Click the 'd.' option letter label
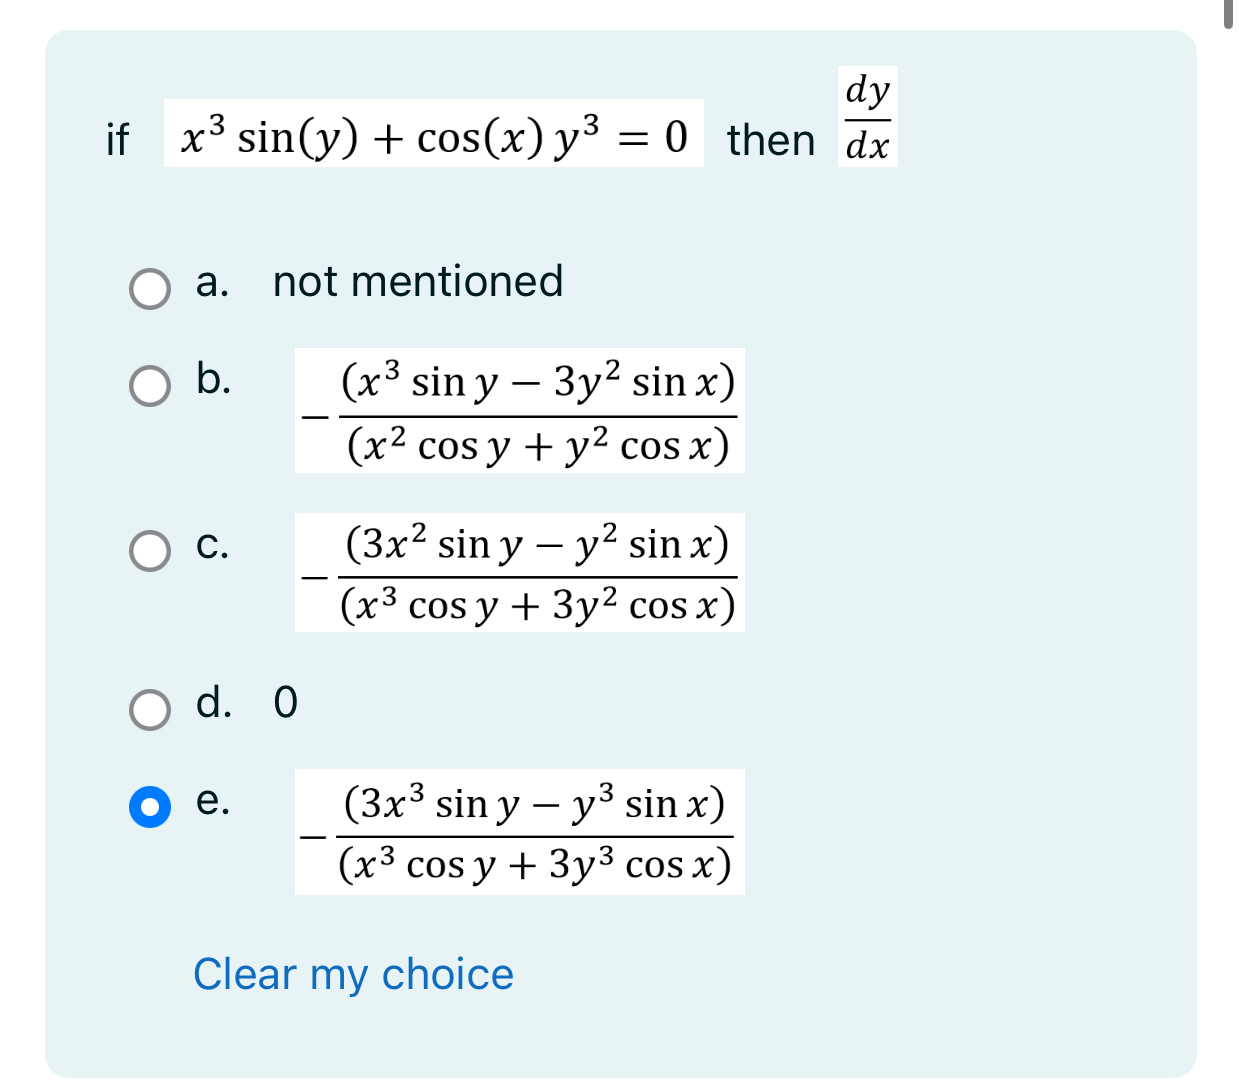1242x1083 pixels. [214, 702]
